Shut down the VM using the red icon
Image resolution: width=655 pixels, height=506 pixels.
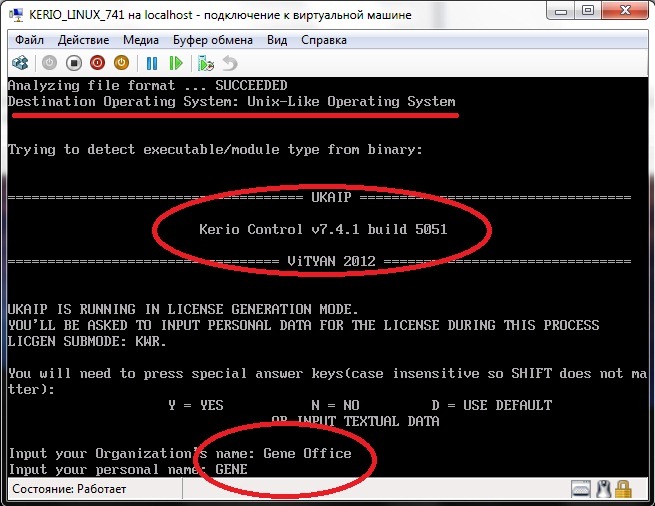(x=97, y=62)
